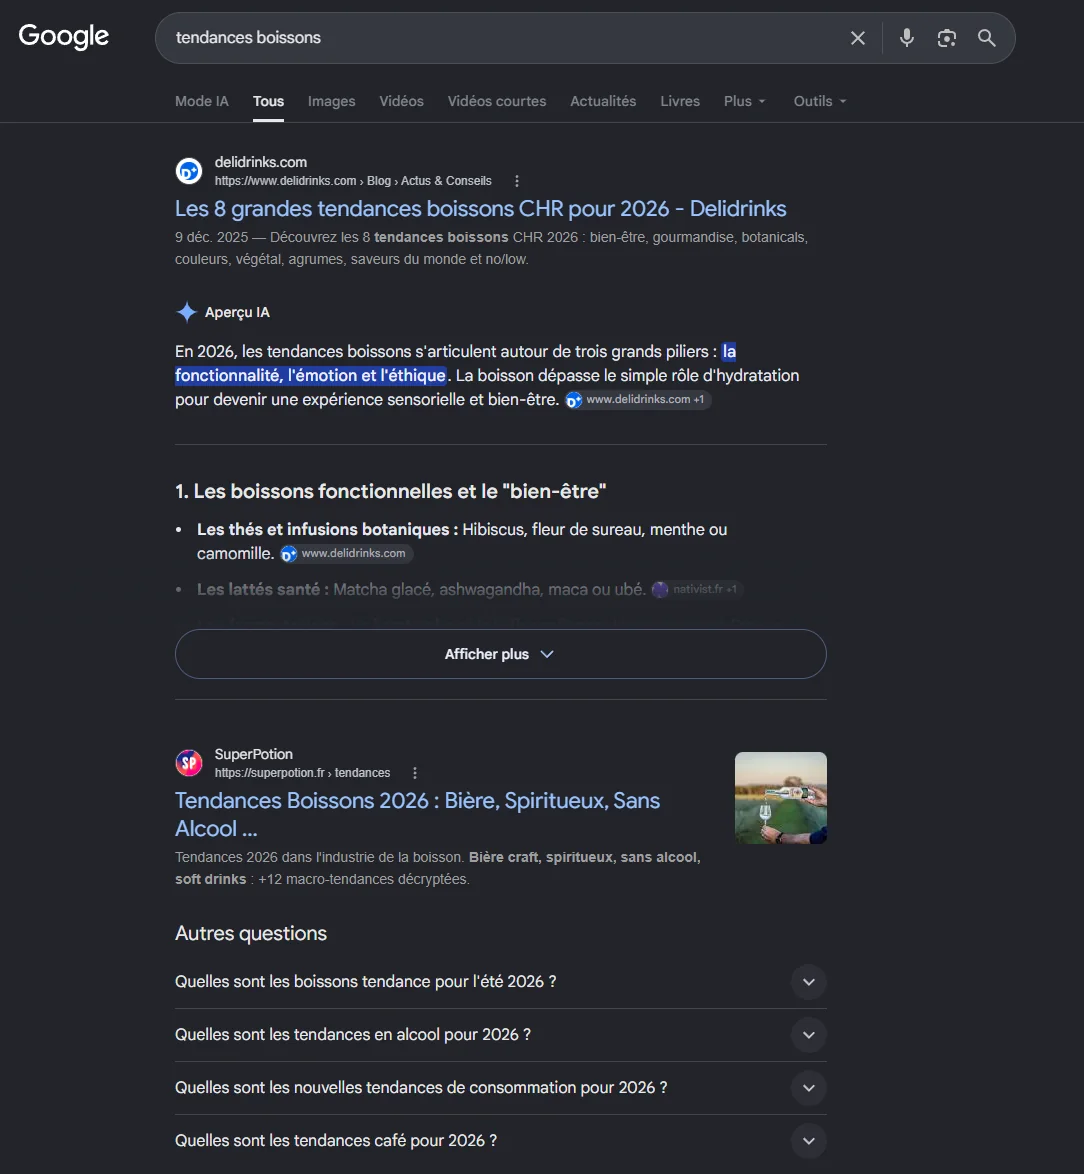Click the Autres questions heading
1084x1174 pixels.
point(251,933)
